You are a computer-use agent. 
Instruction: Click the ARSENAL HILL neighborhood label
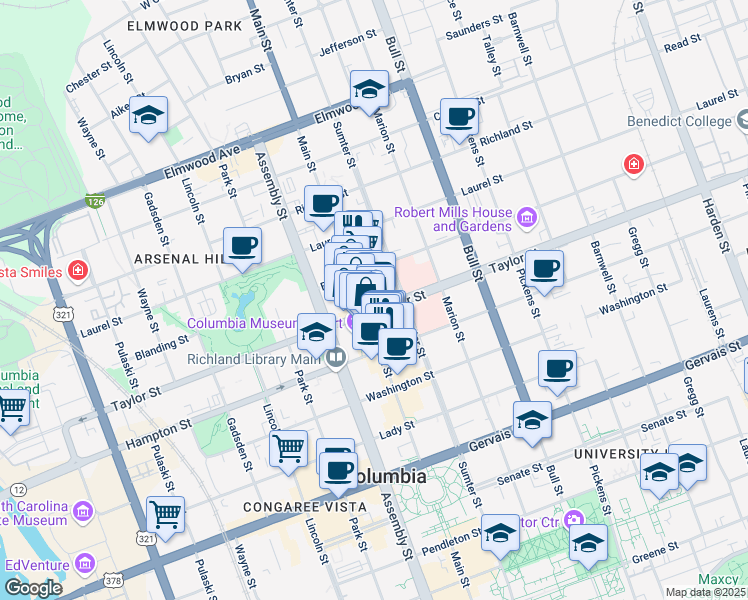(x=179, y=259)
